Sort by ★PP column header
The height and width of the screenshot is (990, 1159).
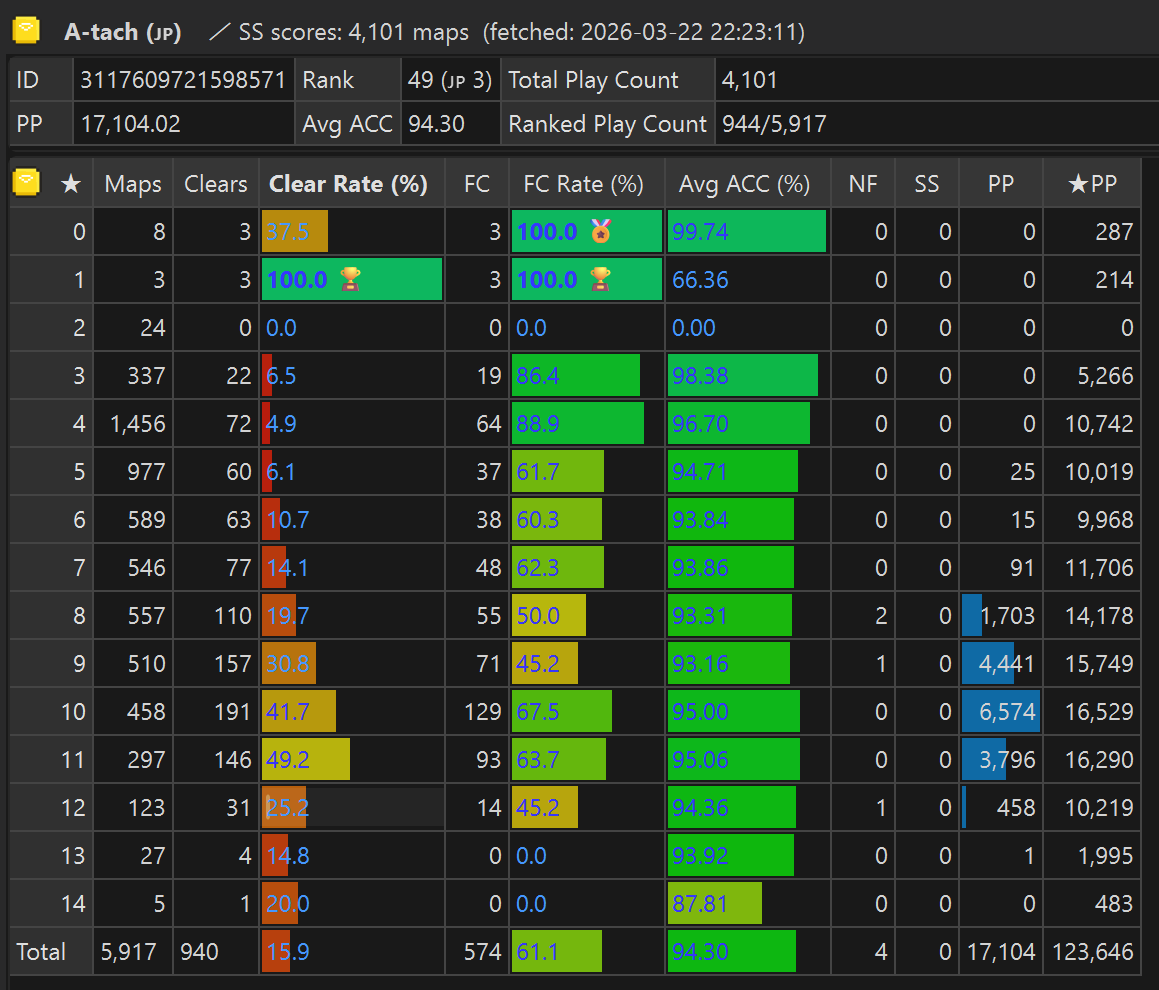coord(1092,183)
